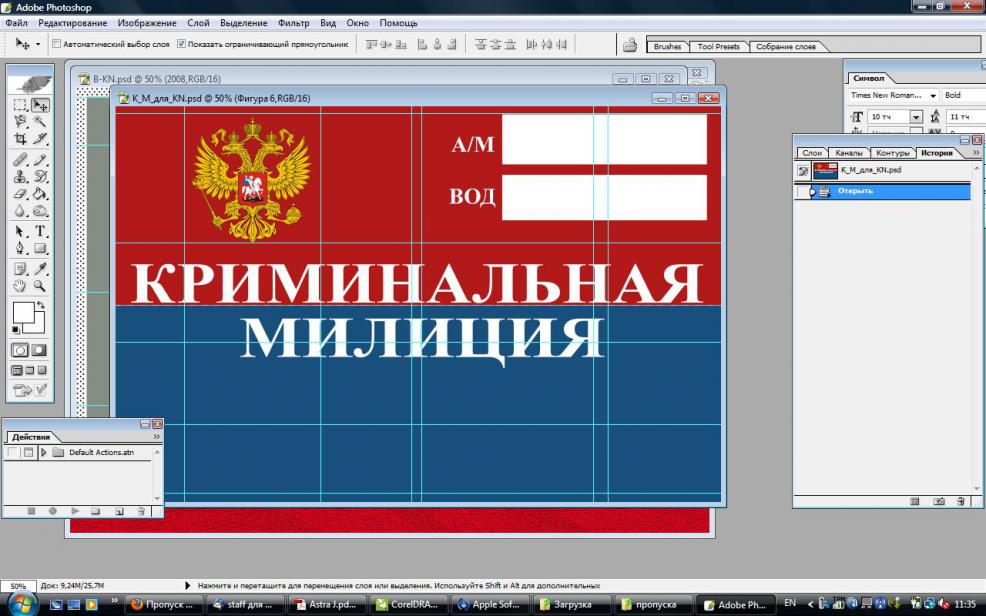Select the Crop tool

tap(20, 138)
